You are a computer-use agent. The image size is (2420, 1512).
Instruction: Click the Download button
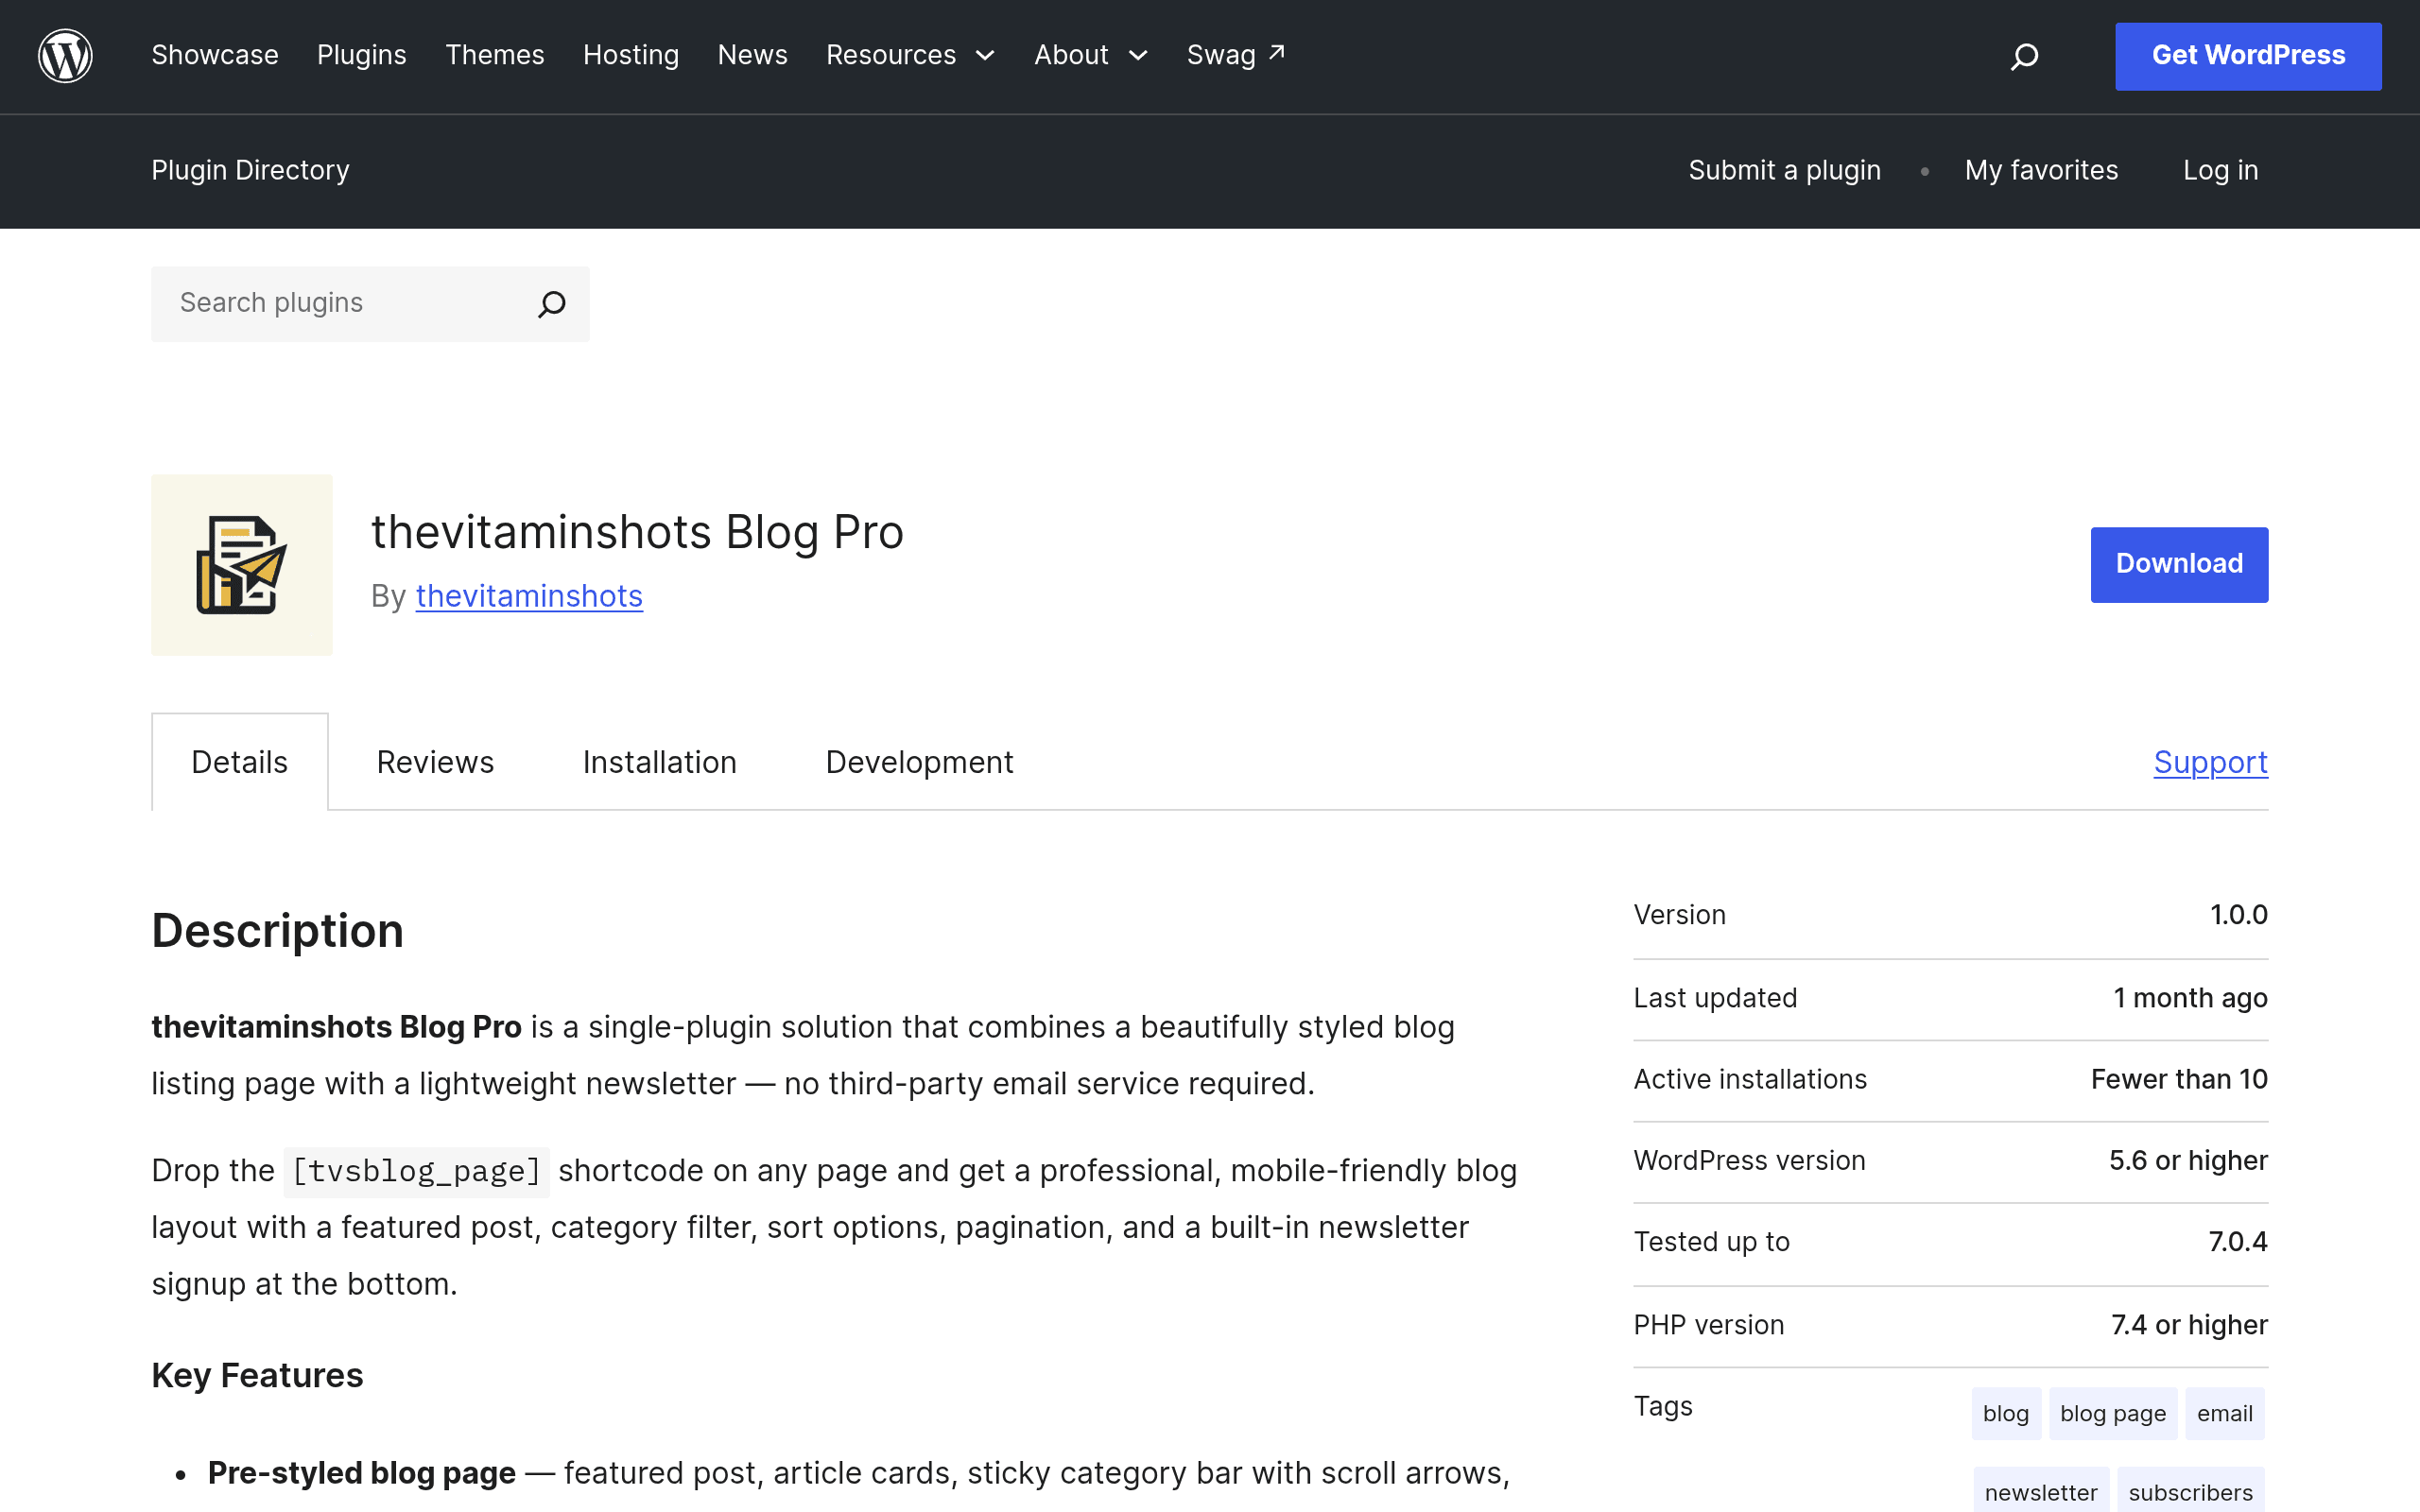pos(2179,565)
